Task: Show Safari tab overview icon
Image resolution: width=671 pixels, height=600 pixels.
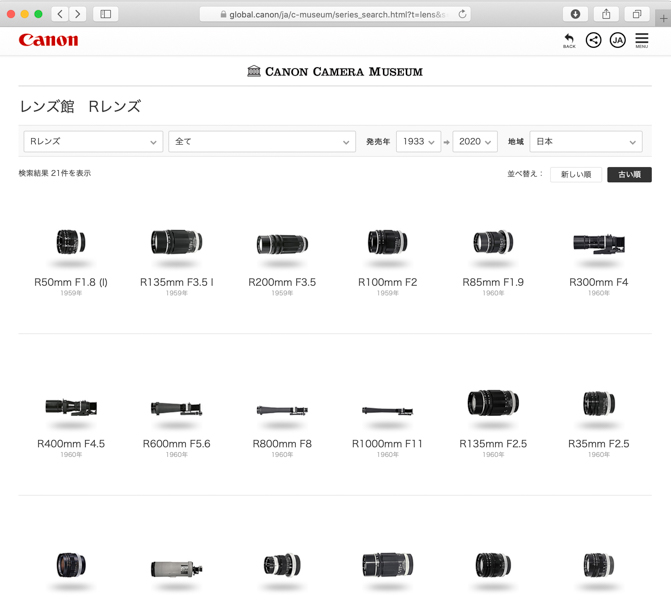Action: pyautogui.click(x=637, y=14)
